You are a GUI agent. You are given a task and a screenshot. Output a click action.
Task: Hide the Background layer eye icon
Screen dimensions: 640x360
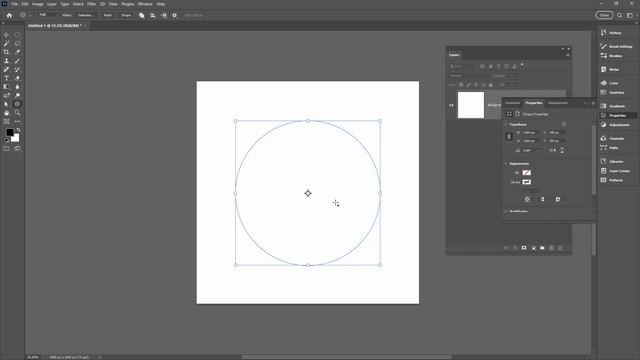pos(451,105)
